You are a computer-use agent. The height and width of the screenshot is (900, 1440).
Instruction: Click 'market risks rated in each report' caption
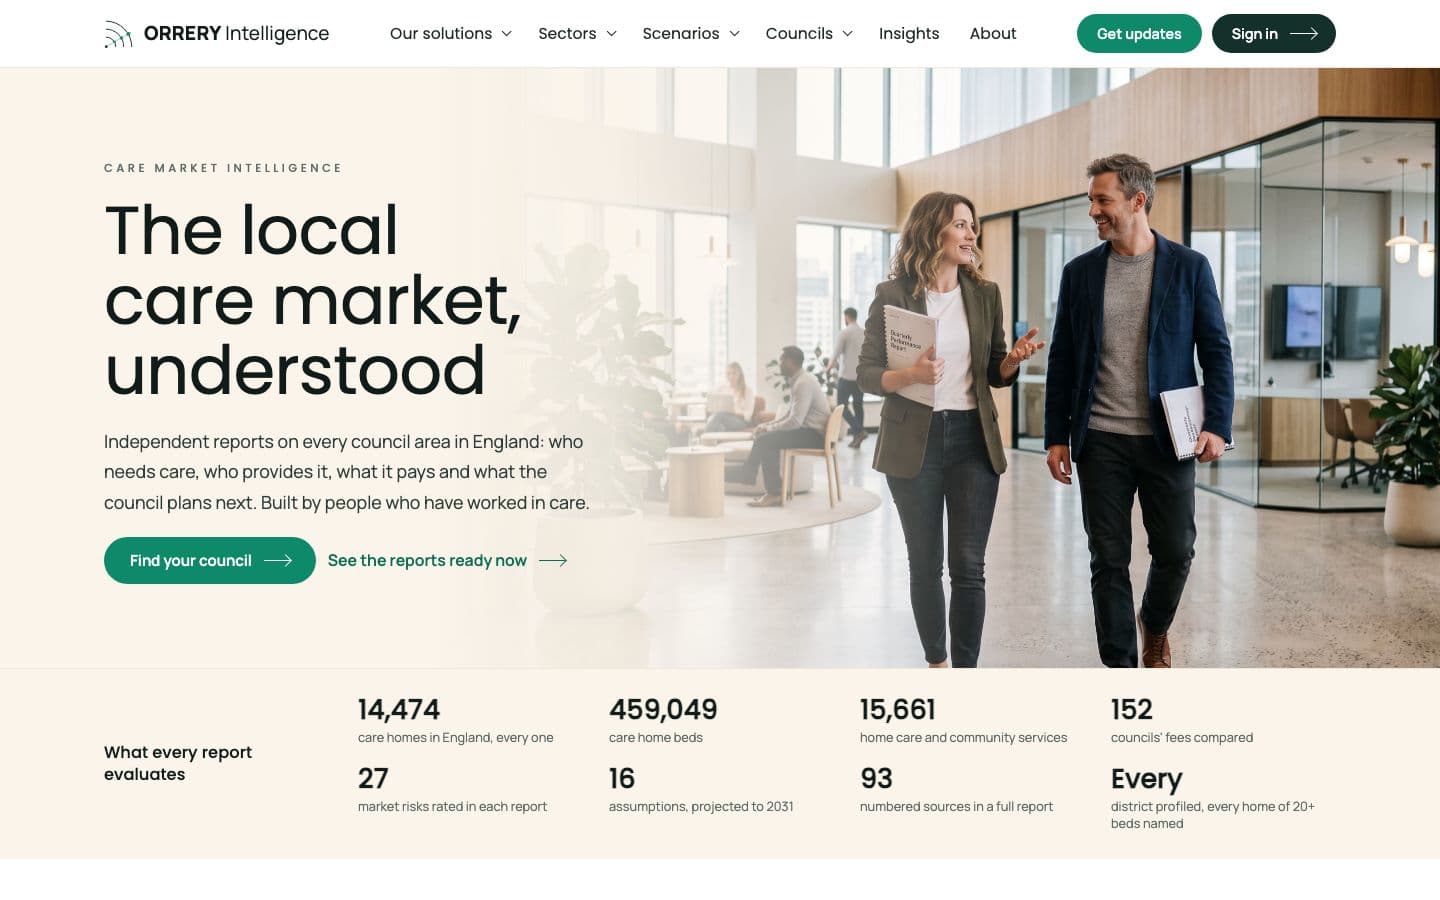pyautogui.click(x=452, y=807)
